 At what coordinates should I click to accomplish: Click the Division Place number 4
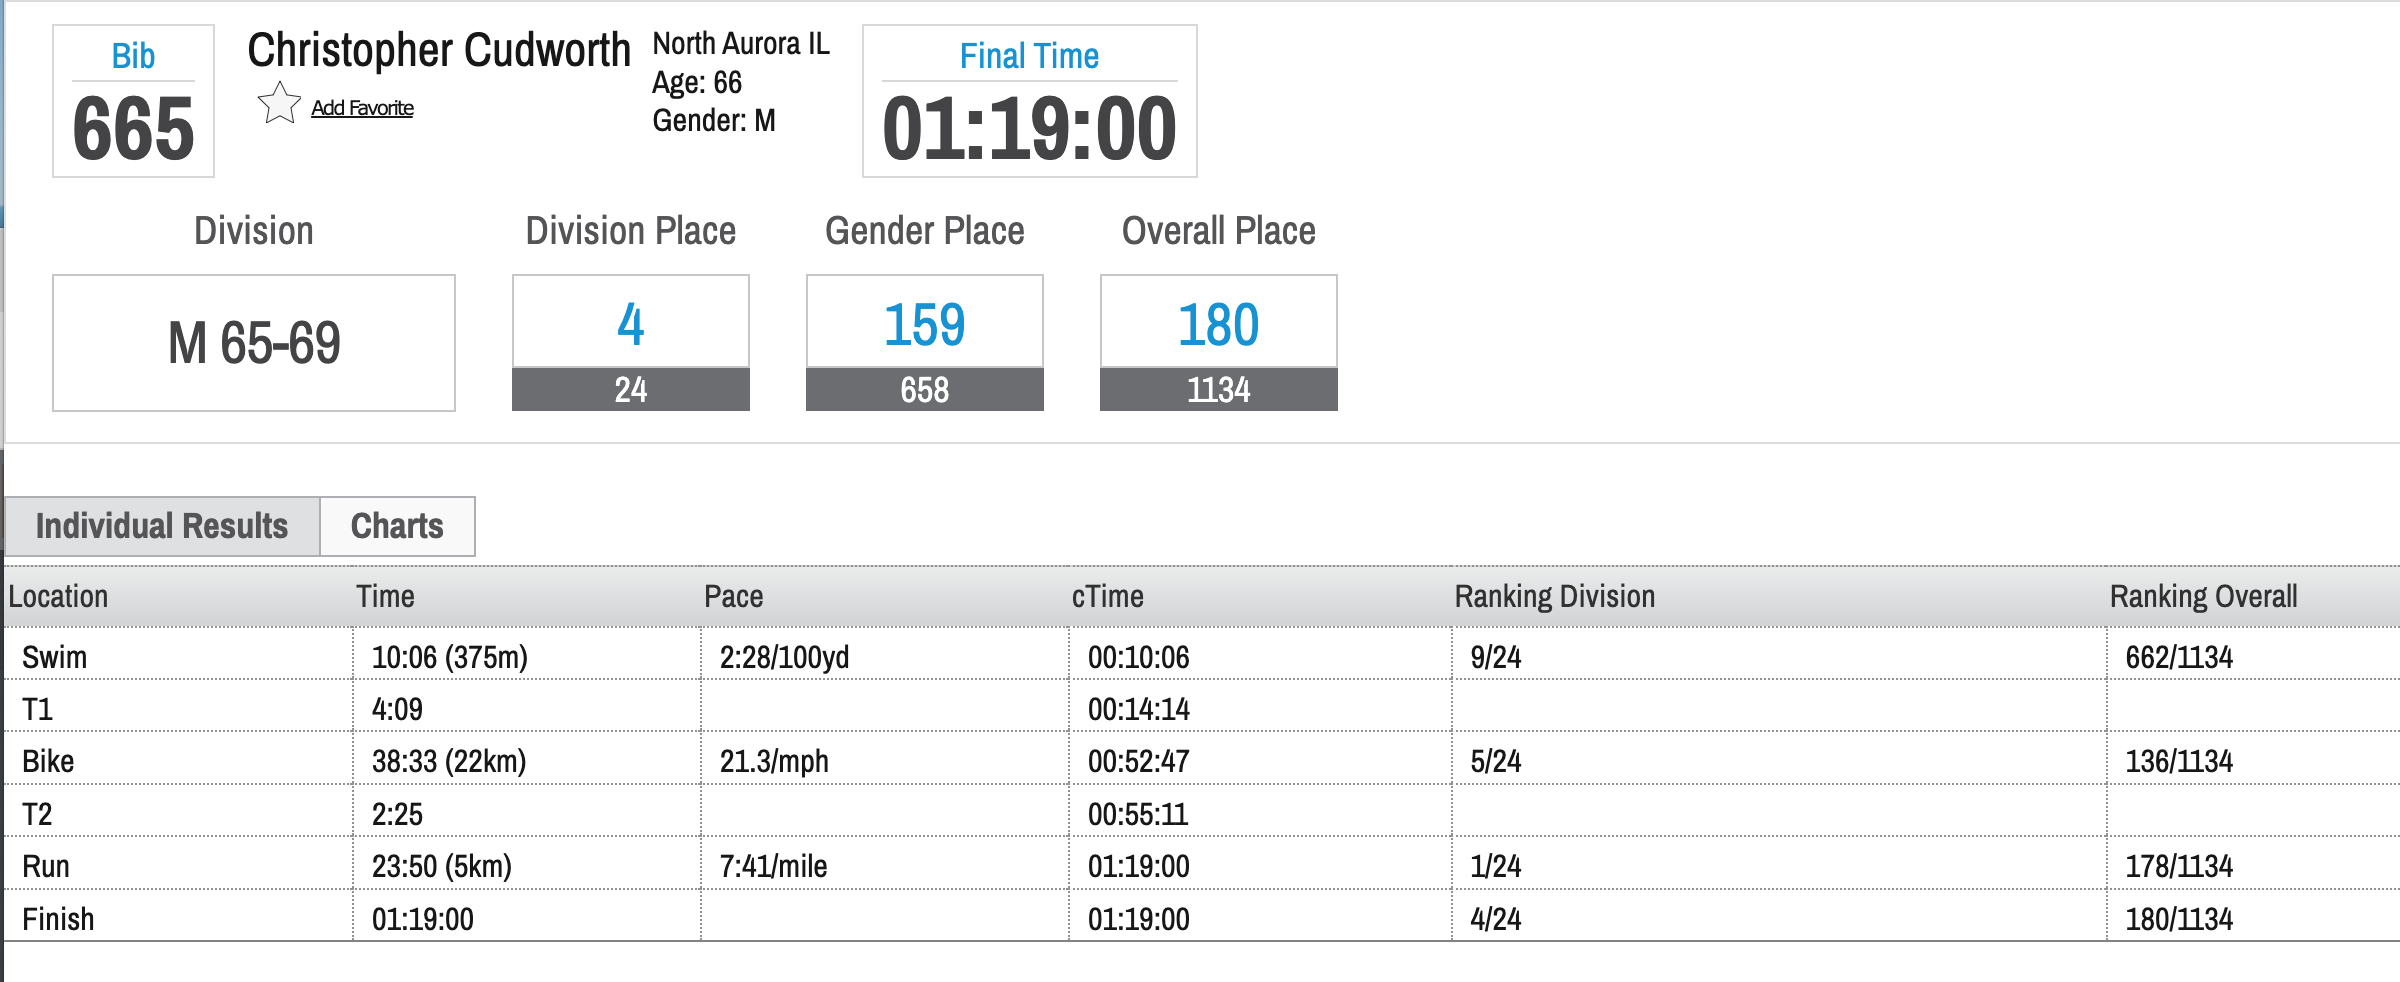tap(630, 324)
